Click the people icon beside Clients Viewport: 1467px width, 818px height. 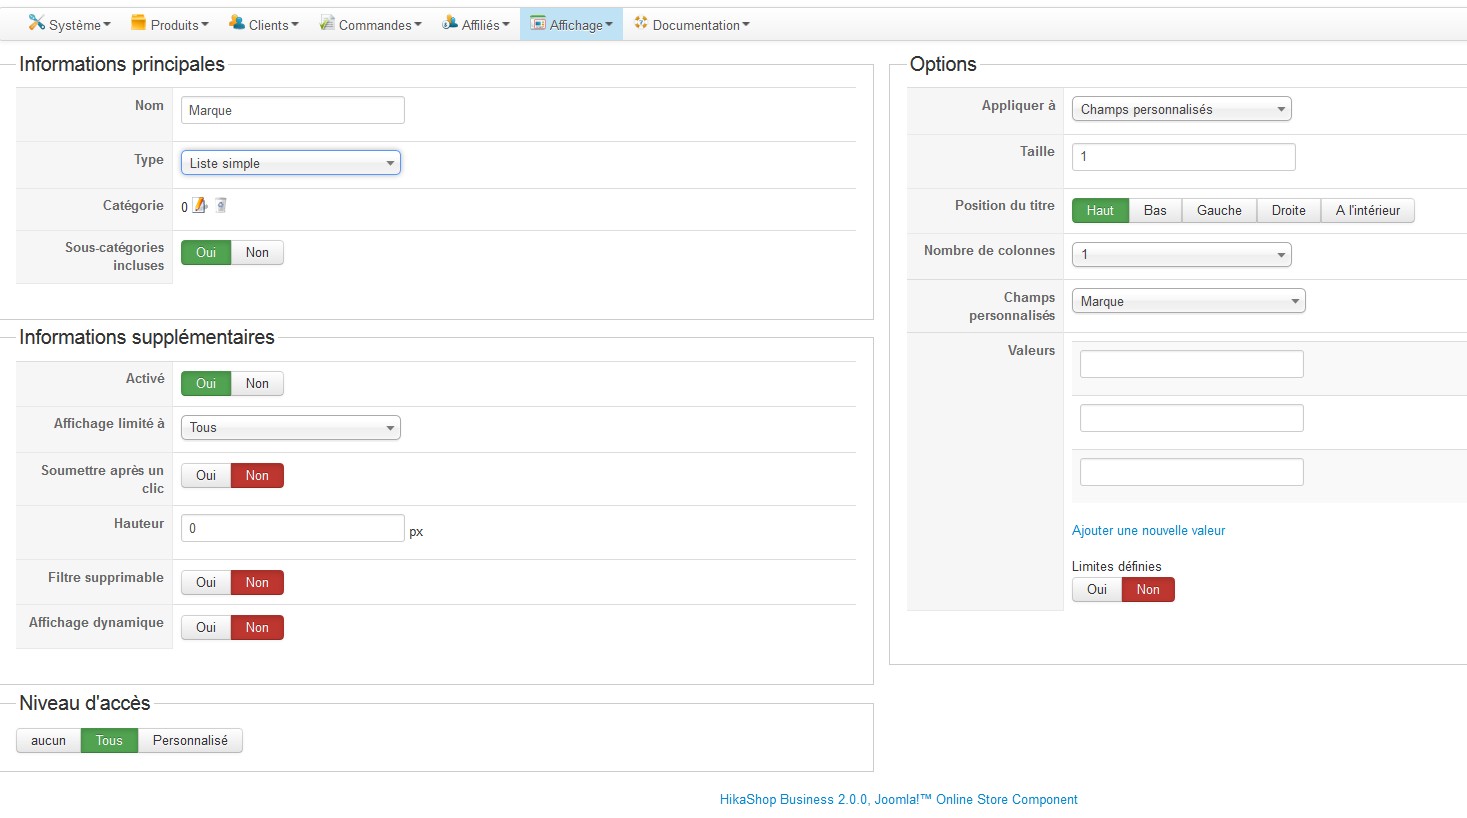coord(237,23)
